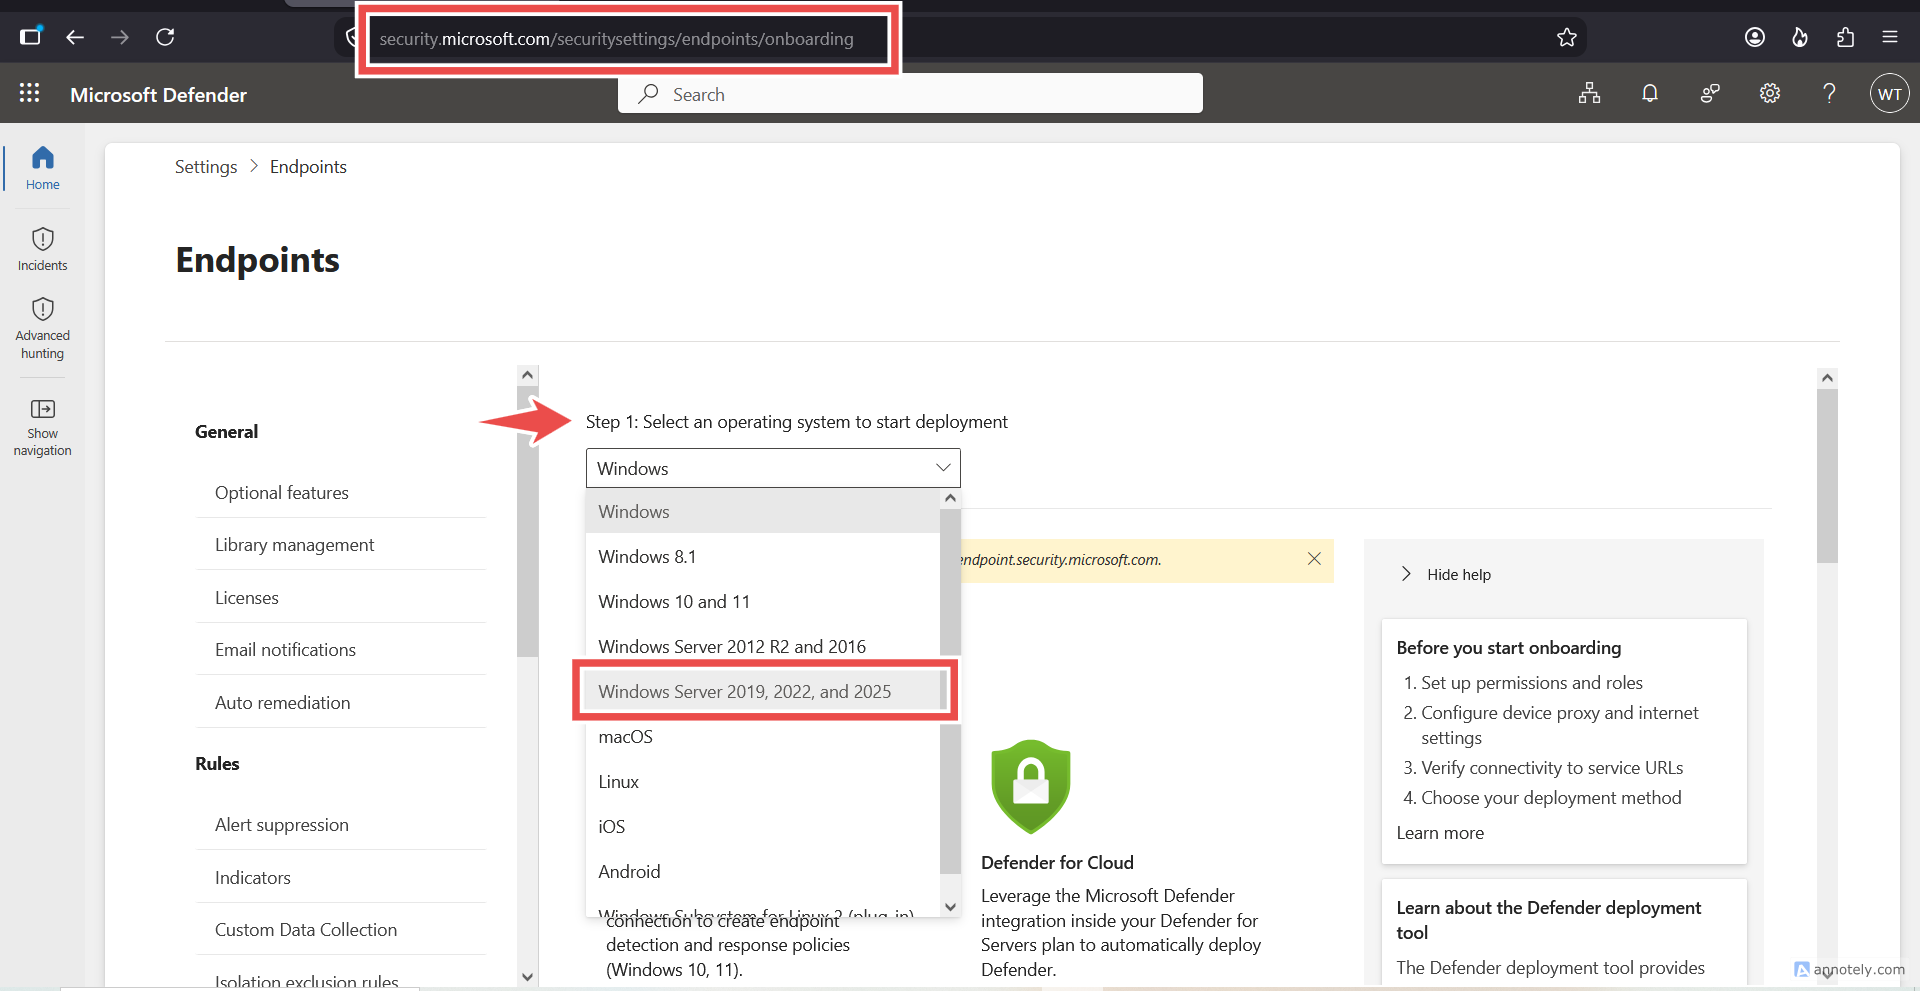The width and height of the screenshot is (1920, 991).
Task: Pick Linux from the OS list
Action: [763, 781]
